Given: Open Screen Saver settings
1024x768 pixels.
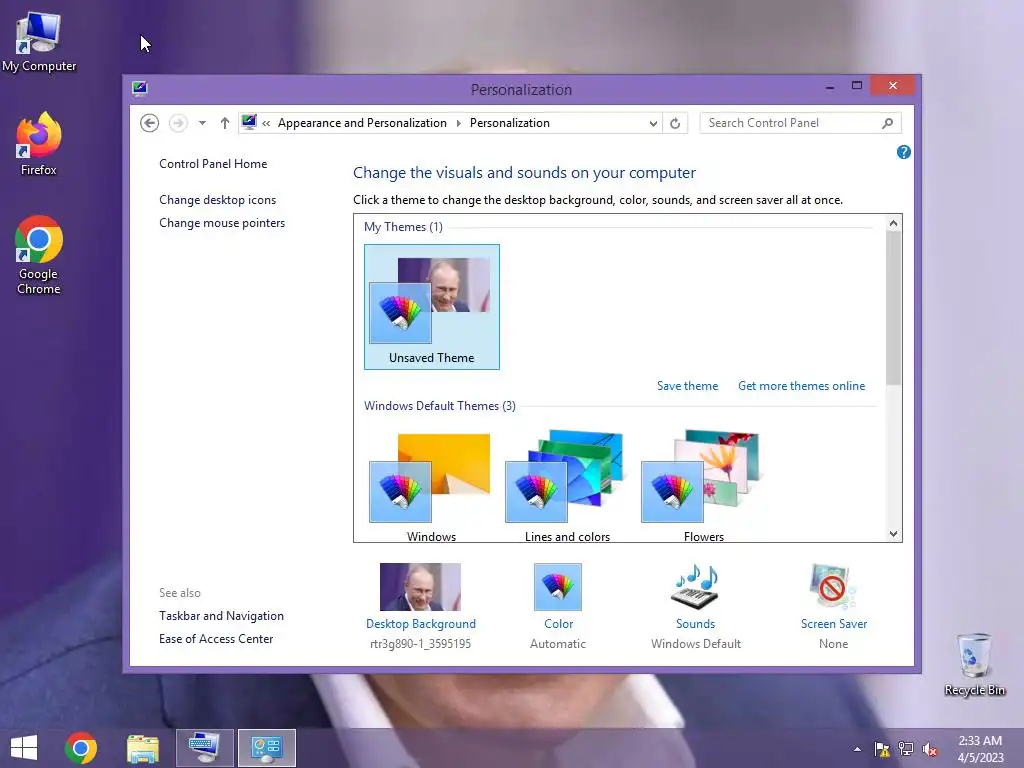Looking at the screenshot, I should coord(833,606).
